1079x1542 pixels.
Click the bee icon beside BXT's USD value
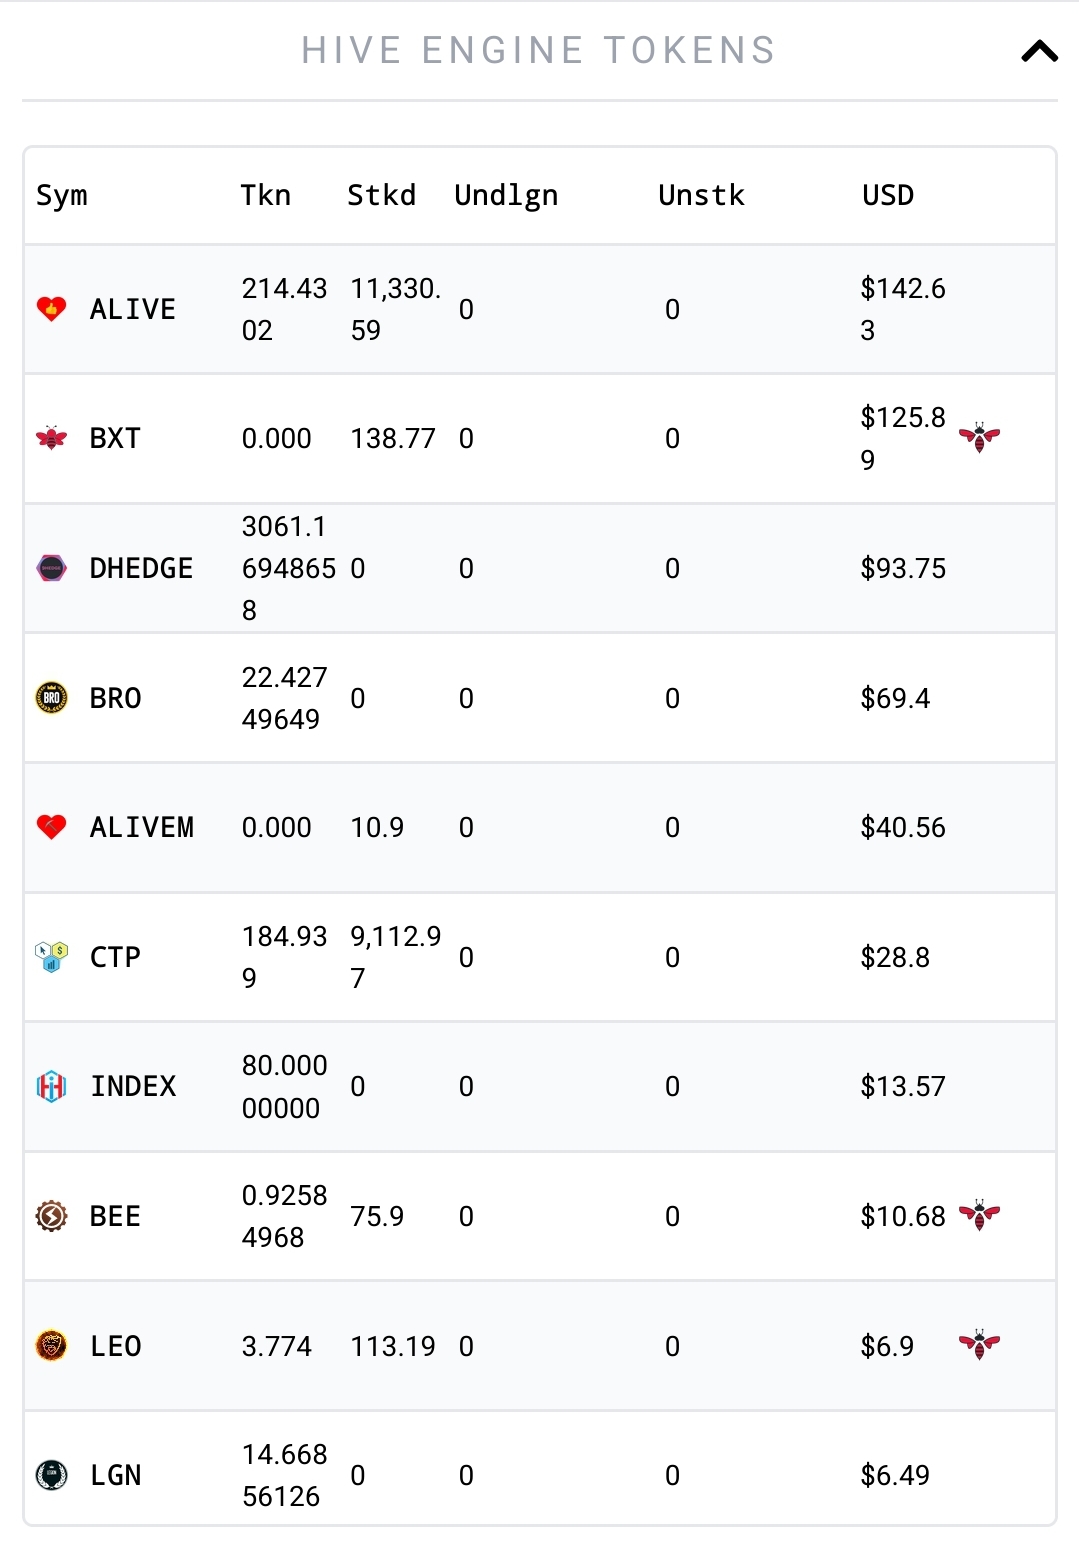[x=979, y=437]
